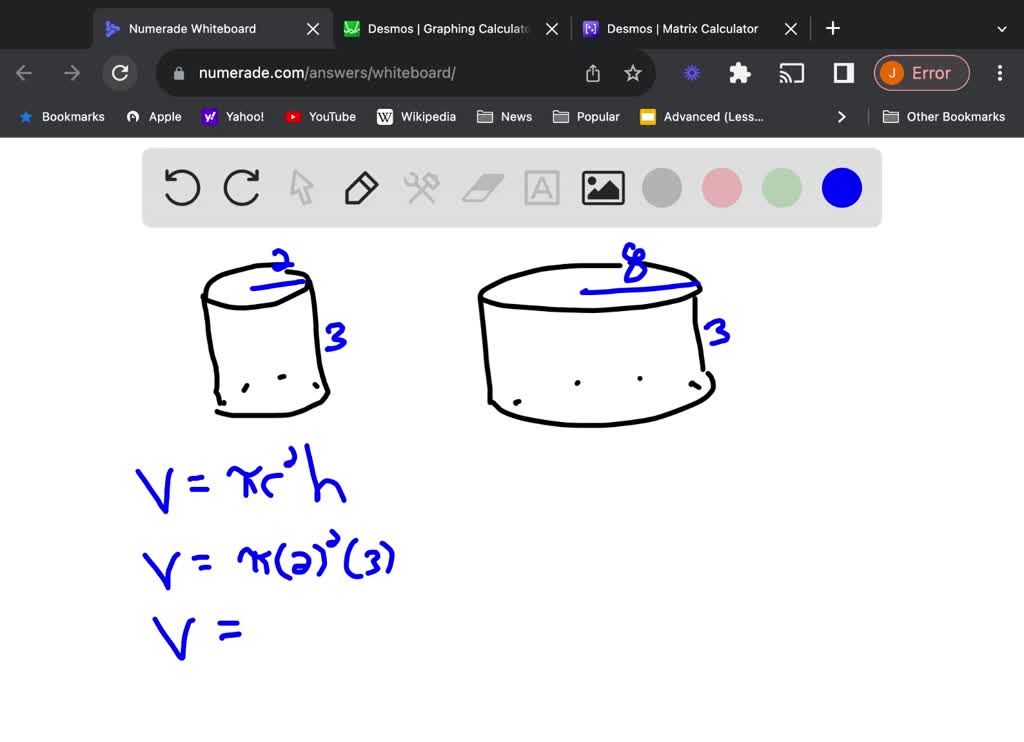1024x742 pixels.
Task: Switch to the Desmos Graphing Calculator tab
Action: 443,28
